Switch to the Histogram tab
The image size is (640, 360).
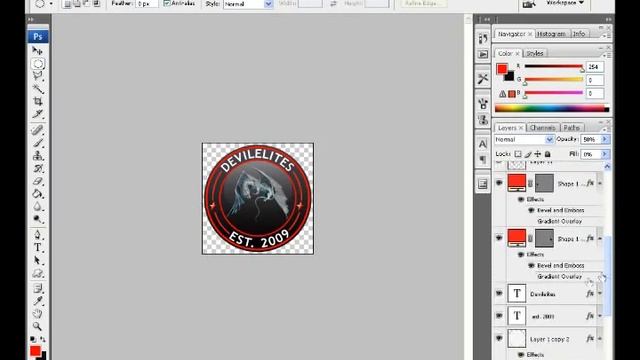551,34
